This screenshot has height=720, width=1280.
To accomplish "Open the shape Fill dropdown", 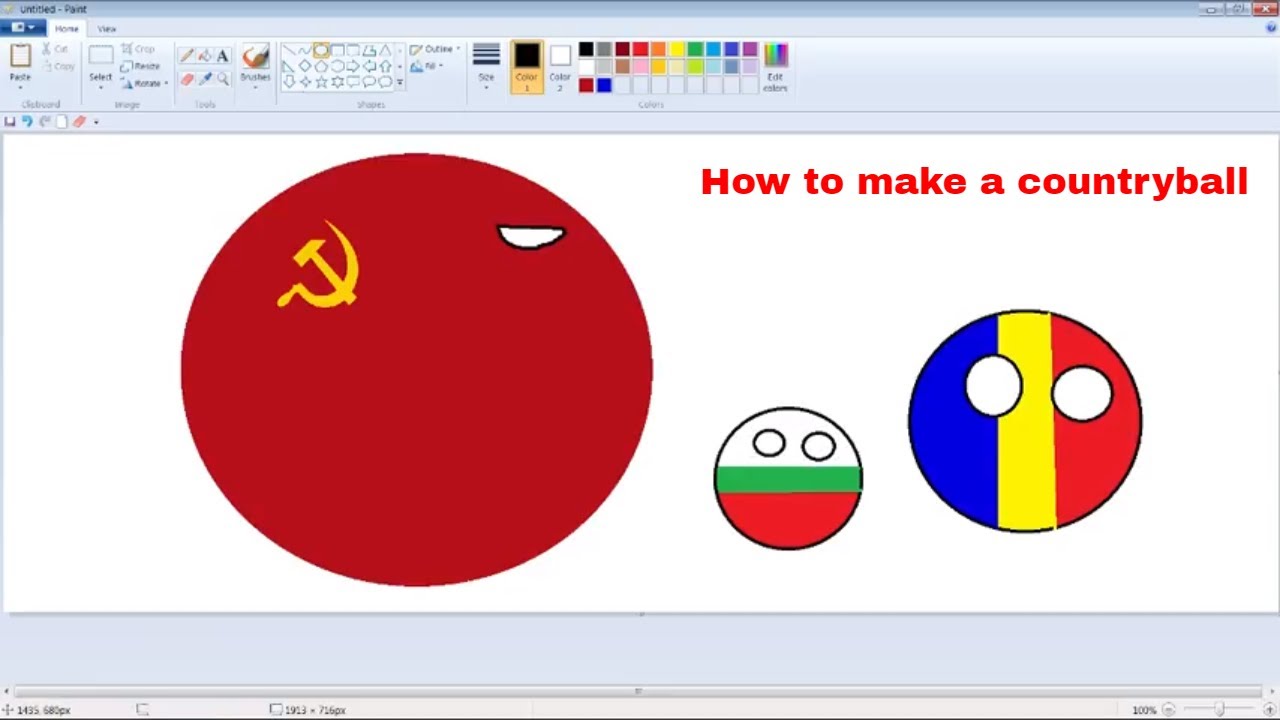I will [428, 66].
